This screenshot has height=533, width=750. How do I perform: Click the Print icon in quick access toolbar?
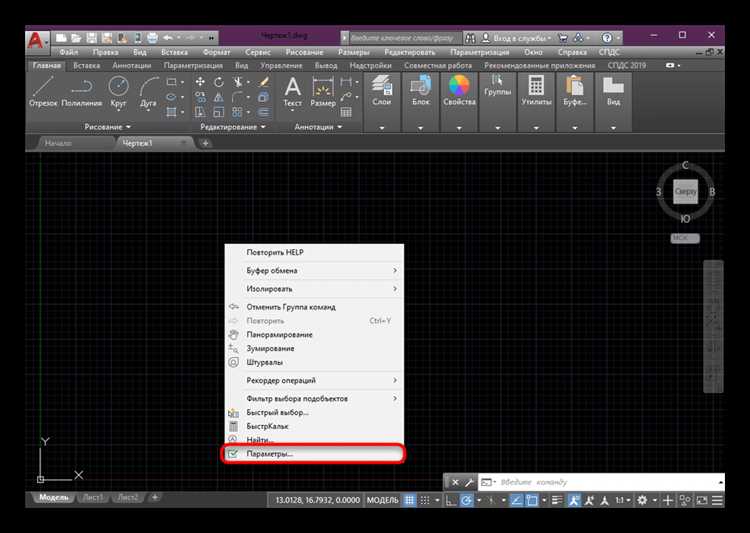(x=152, y=38)
